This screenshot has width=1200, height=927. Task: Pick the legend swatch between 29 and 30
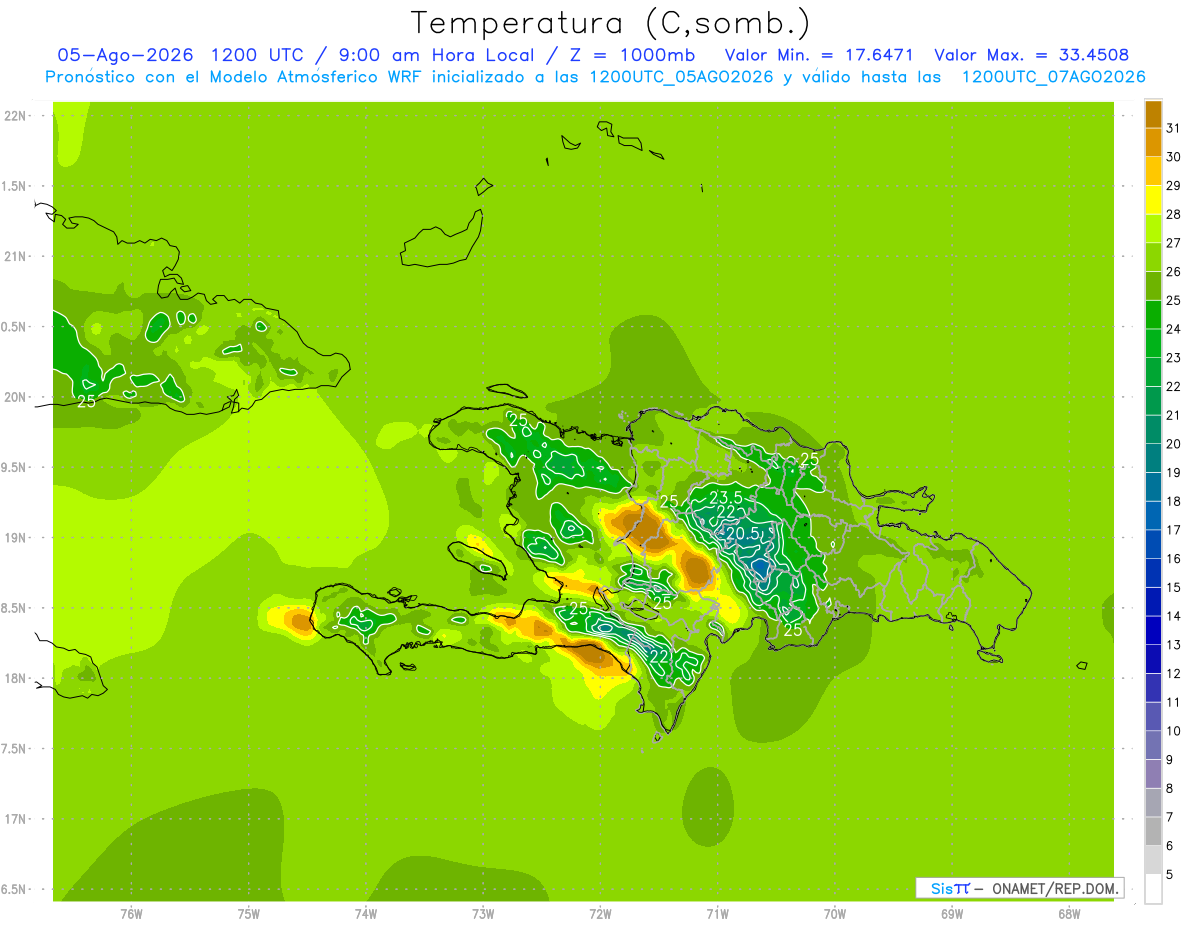(x=1153, y=171)
